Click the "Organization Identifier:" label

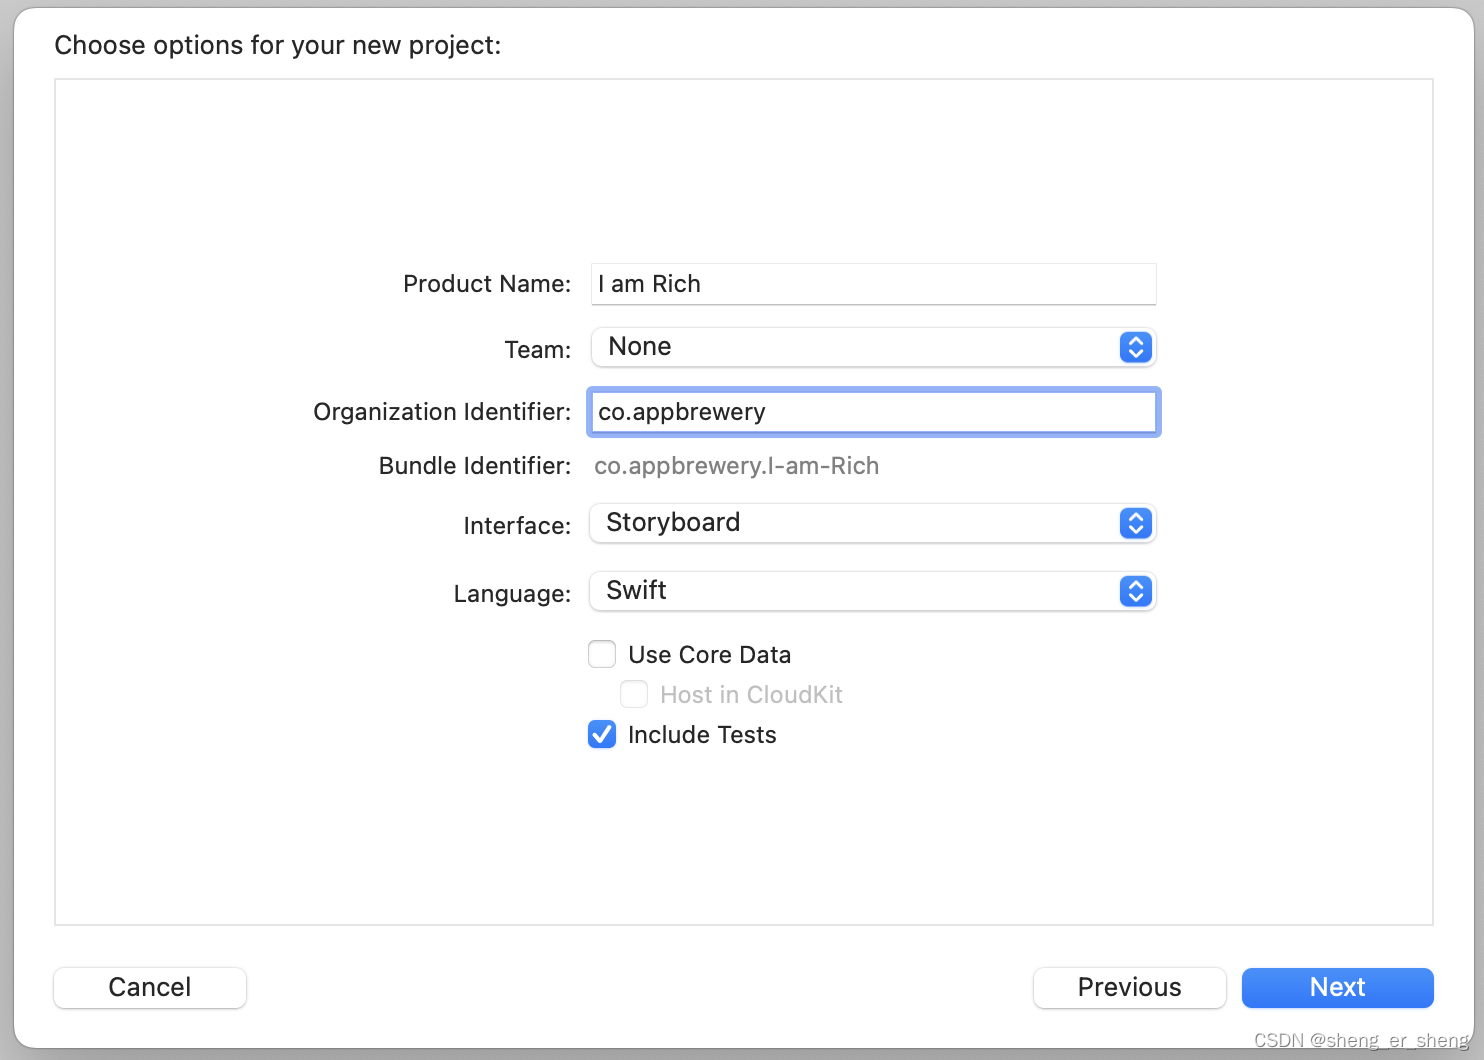coord(442,412)
